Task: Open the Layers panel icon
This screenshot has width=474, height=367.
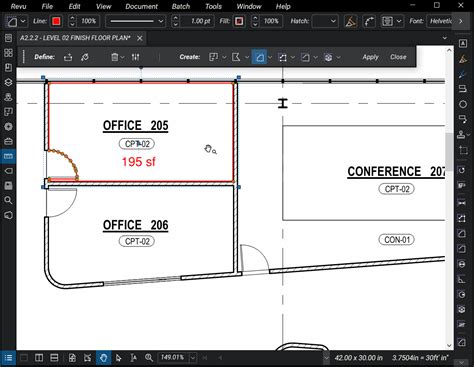Action: coord(8,82)
